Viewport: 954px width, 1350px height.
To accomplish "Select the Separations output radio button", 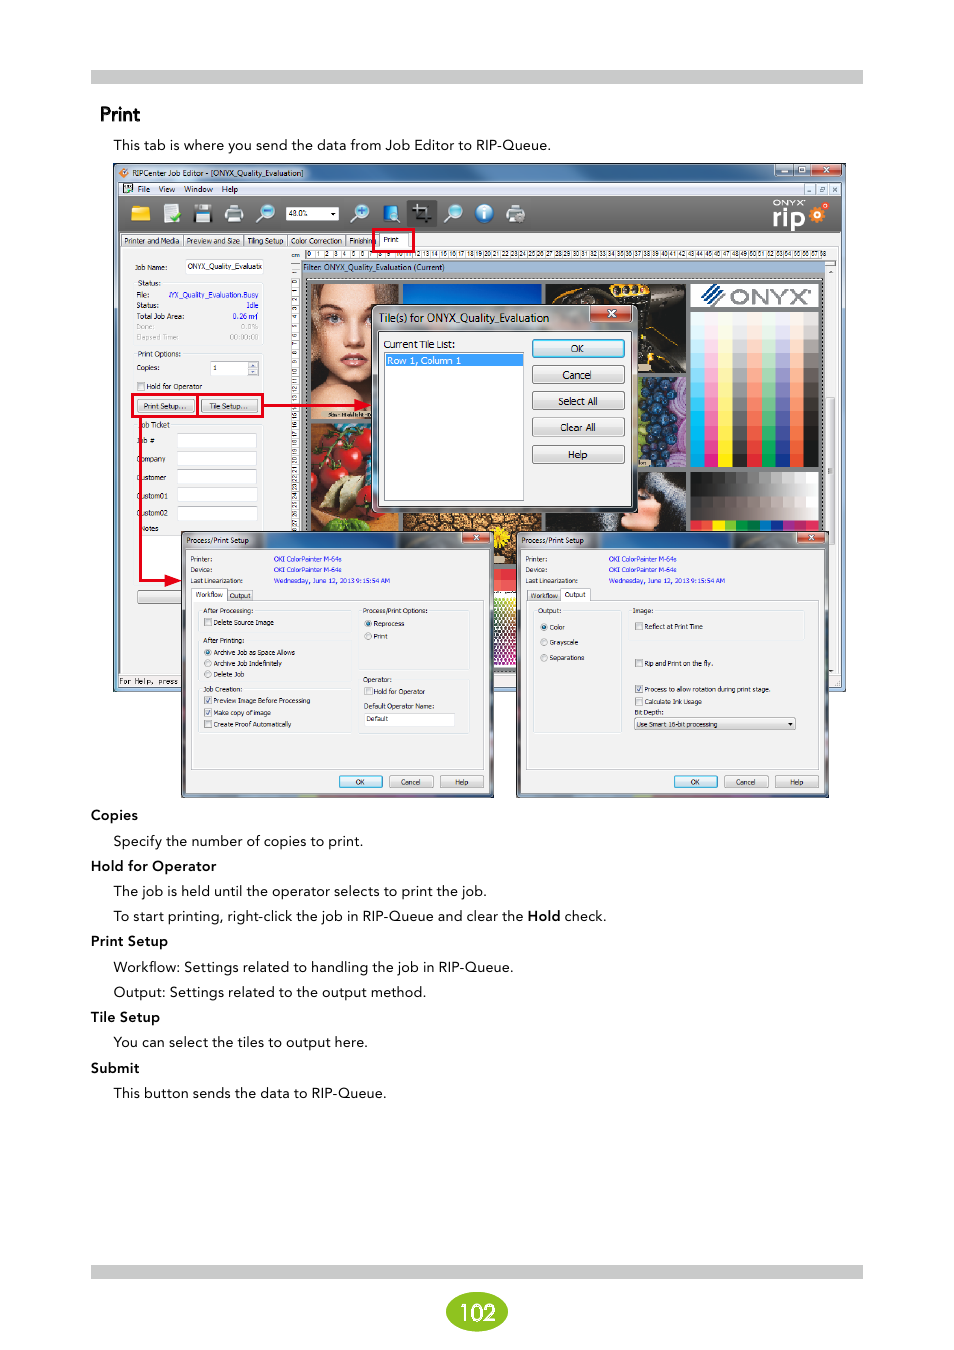I will pos(544,658).
